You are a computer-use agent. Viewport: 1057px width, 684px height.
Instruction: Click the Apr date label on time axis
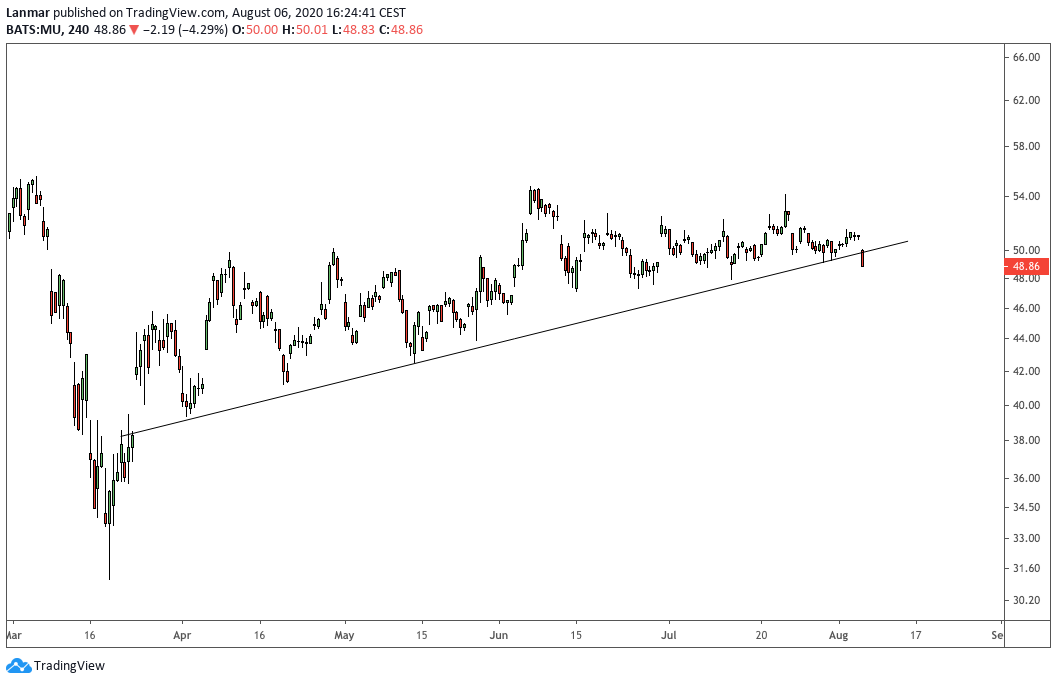click(x=182, y=635)
